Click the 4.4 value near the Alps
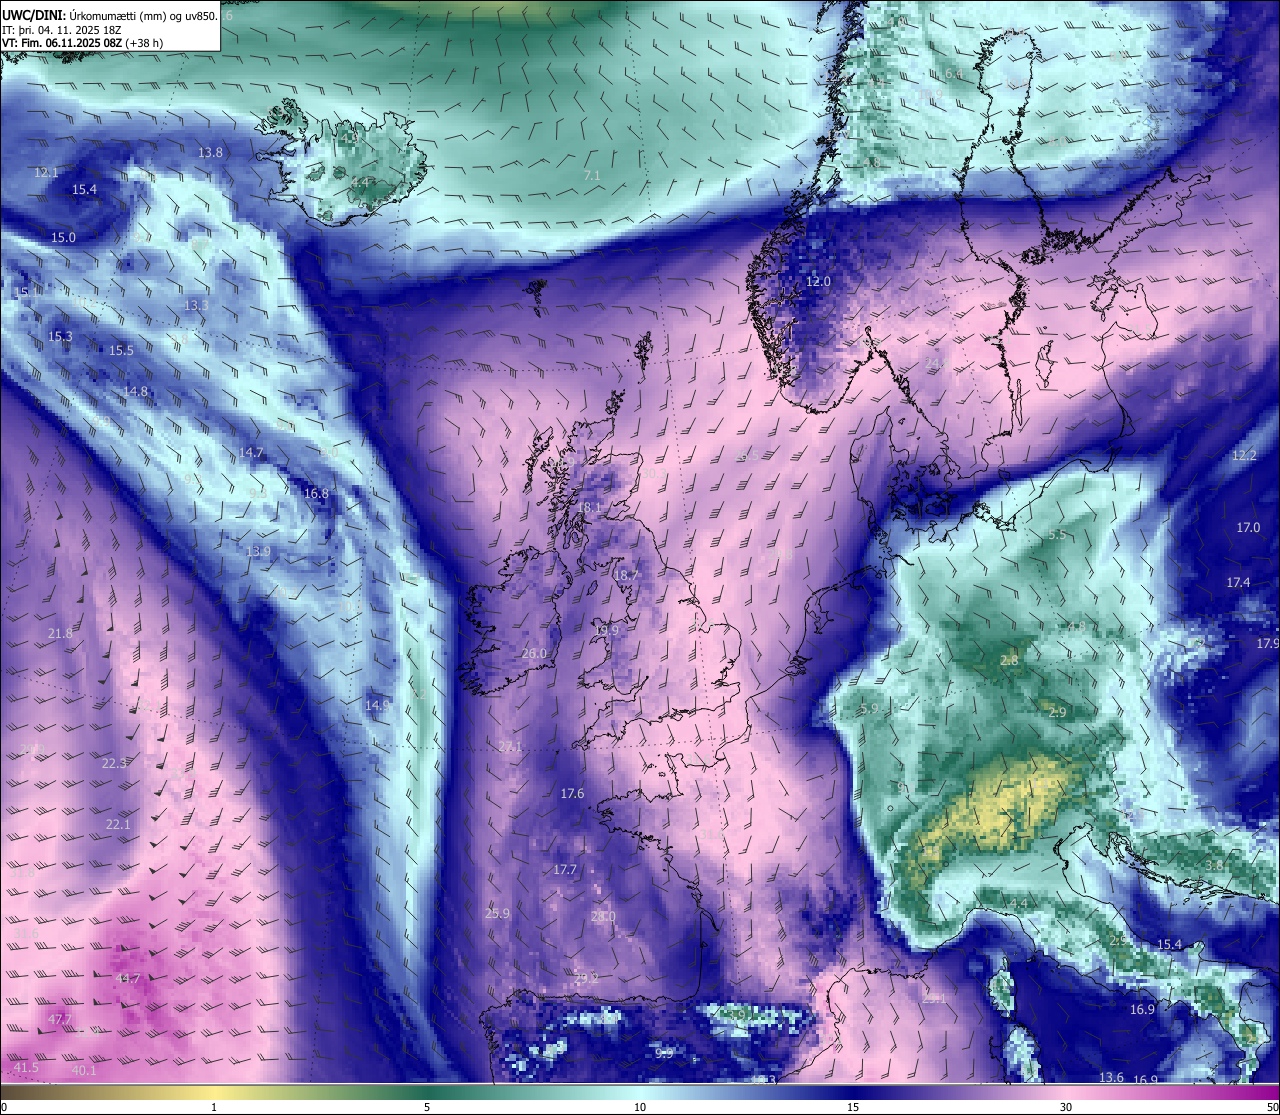The height and width of the screenshot is (1115, 1280). pos(1019,903)
